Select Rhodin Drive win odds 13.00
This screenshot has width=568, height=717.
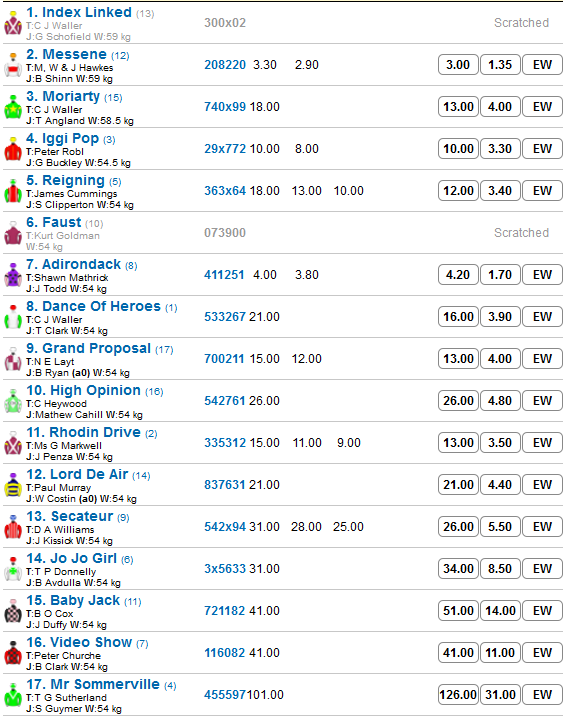point(458,443)
